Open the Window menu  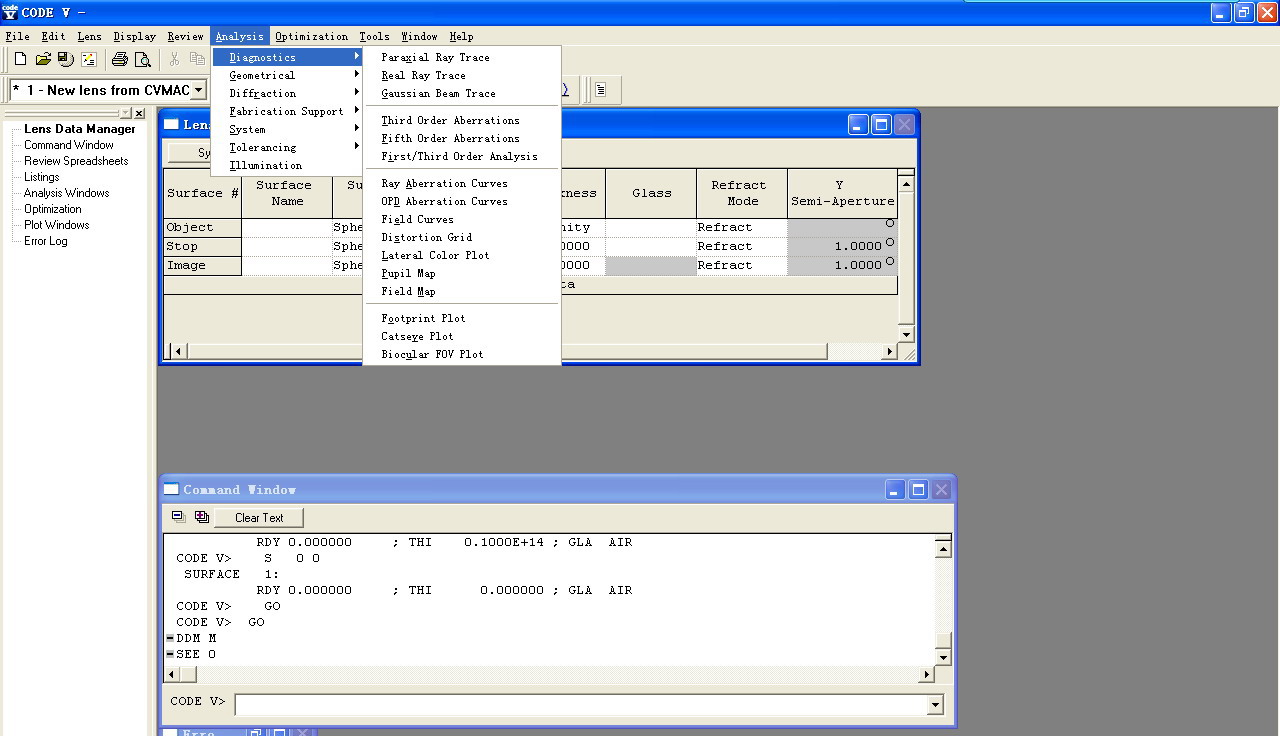[x=419, y=36]
